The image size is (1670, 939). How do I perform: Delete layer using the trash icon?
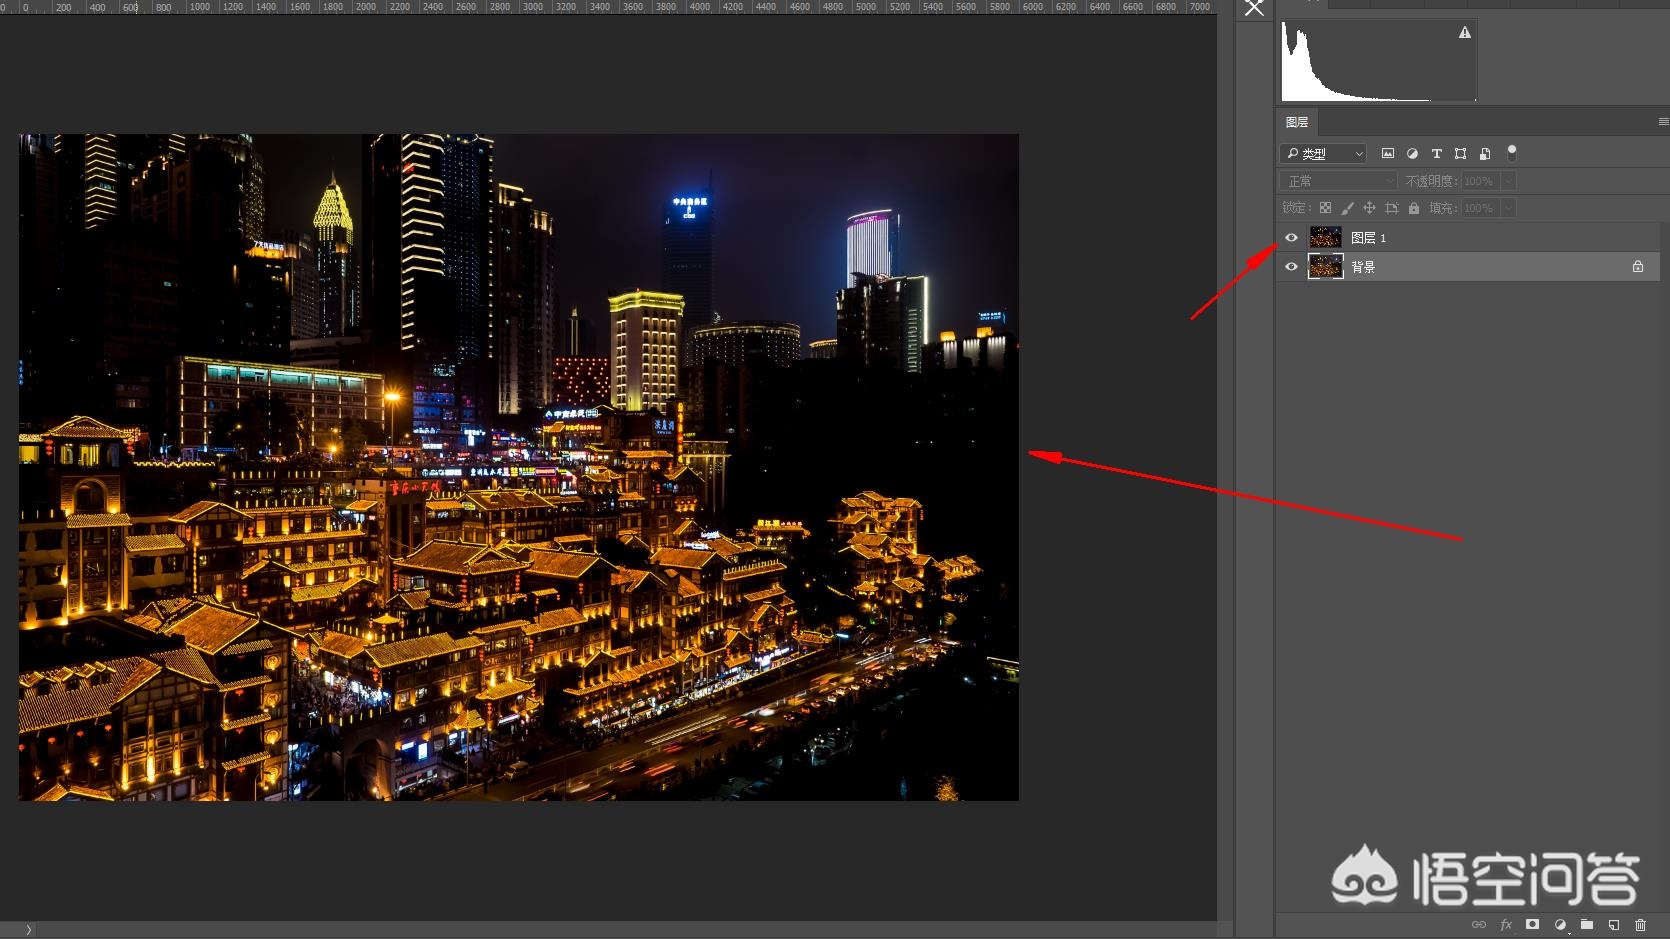(1639, 924)
